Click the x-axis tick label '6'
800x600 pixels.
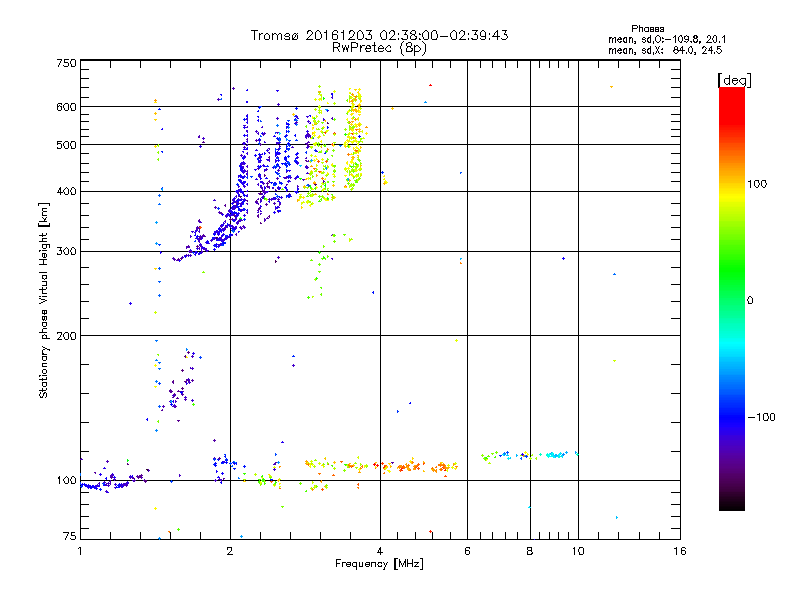click(x=467, y=551)
